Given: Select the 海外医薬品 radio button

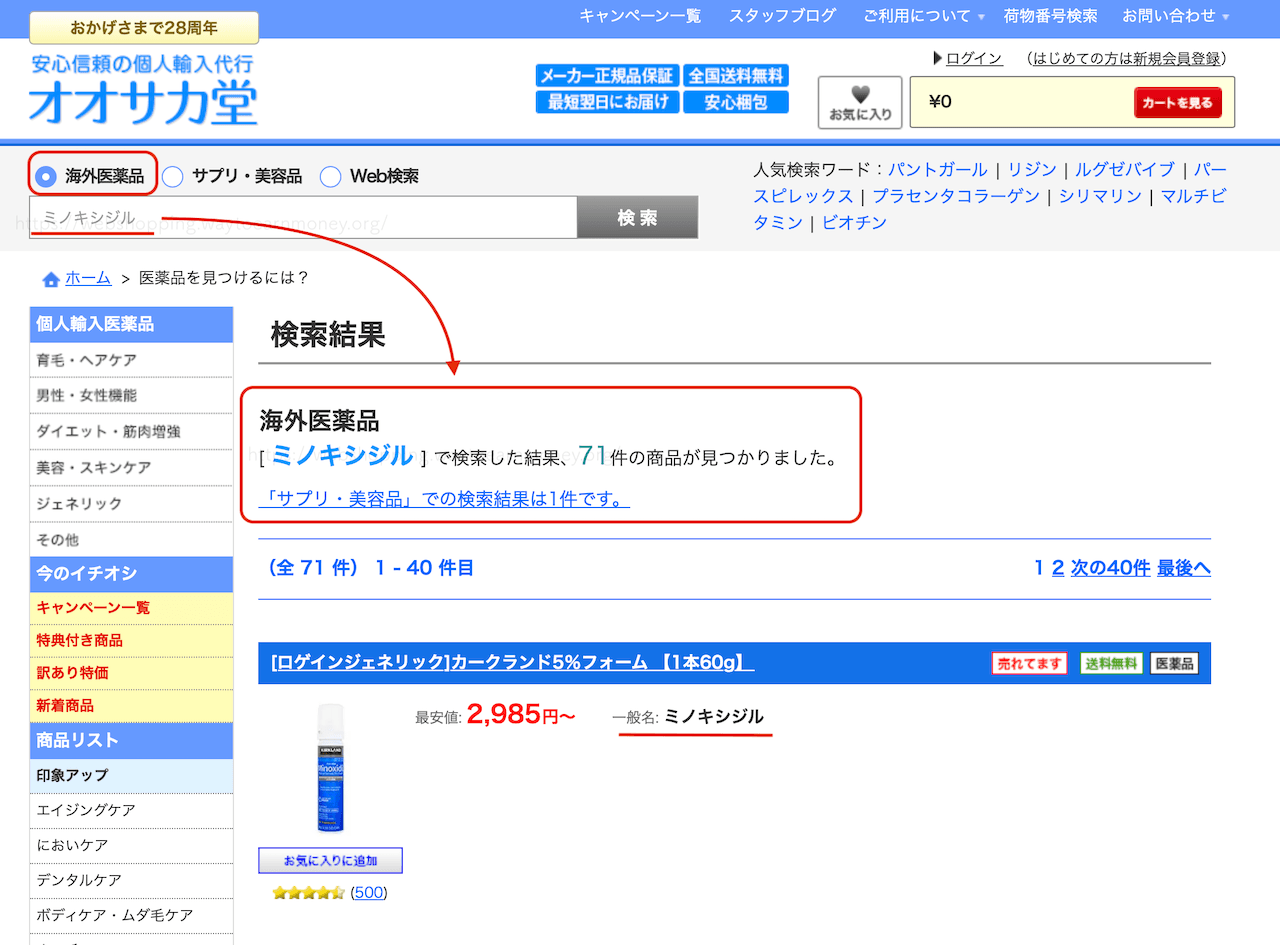Looking at the screenshot, I should 46,175.
